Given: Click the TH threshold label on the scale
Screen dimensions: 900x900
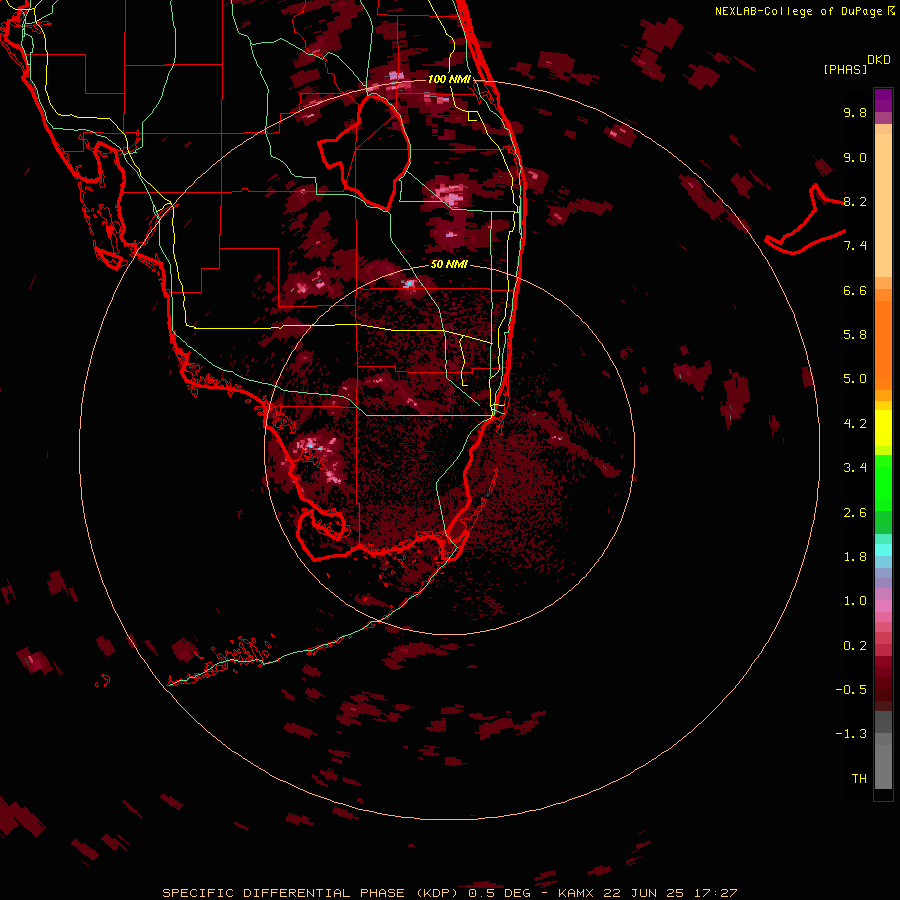Looking at the screenshot, I should [859, 779].
